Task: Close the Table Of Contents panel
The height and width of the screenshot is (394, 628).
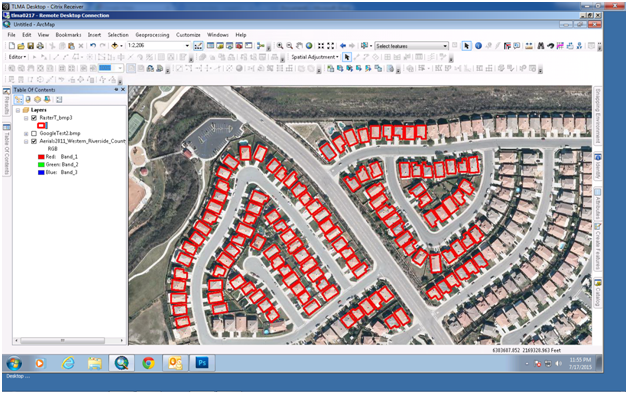Action: click(x=123, y=90)
